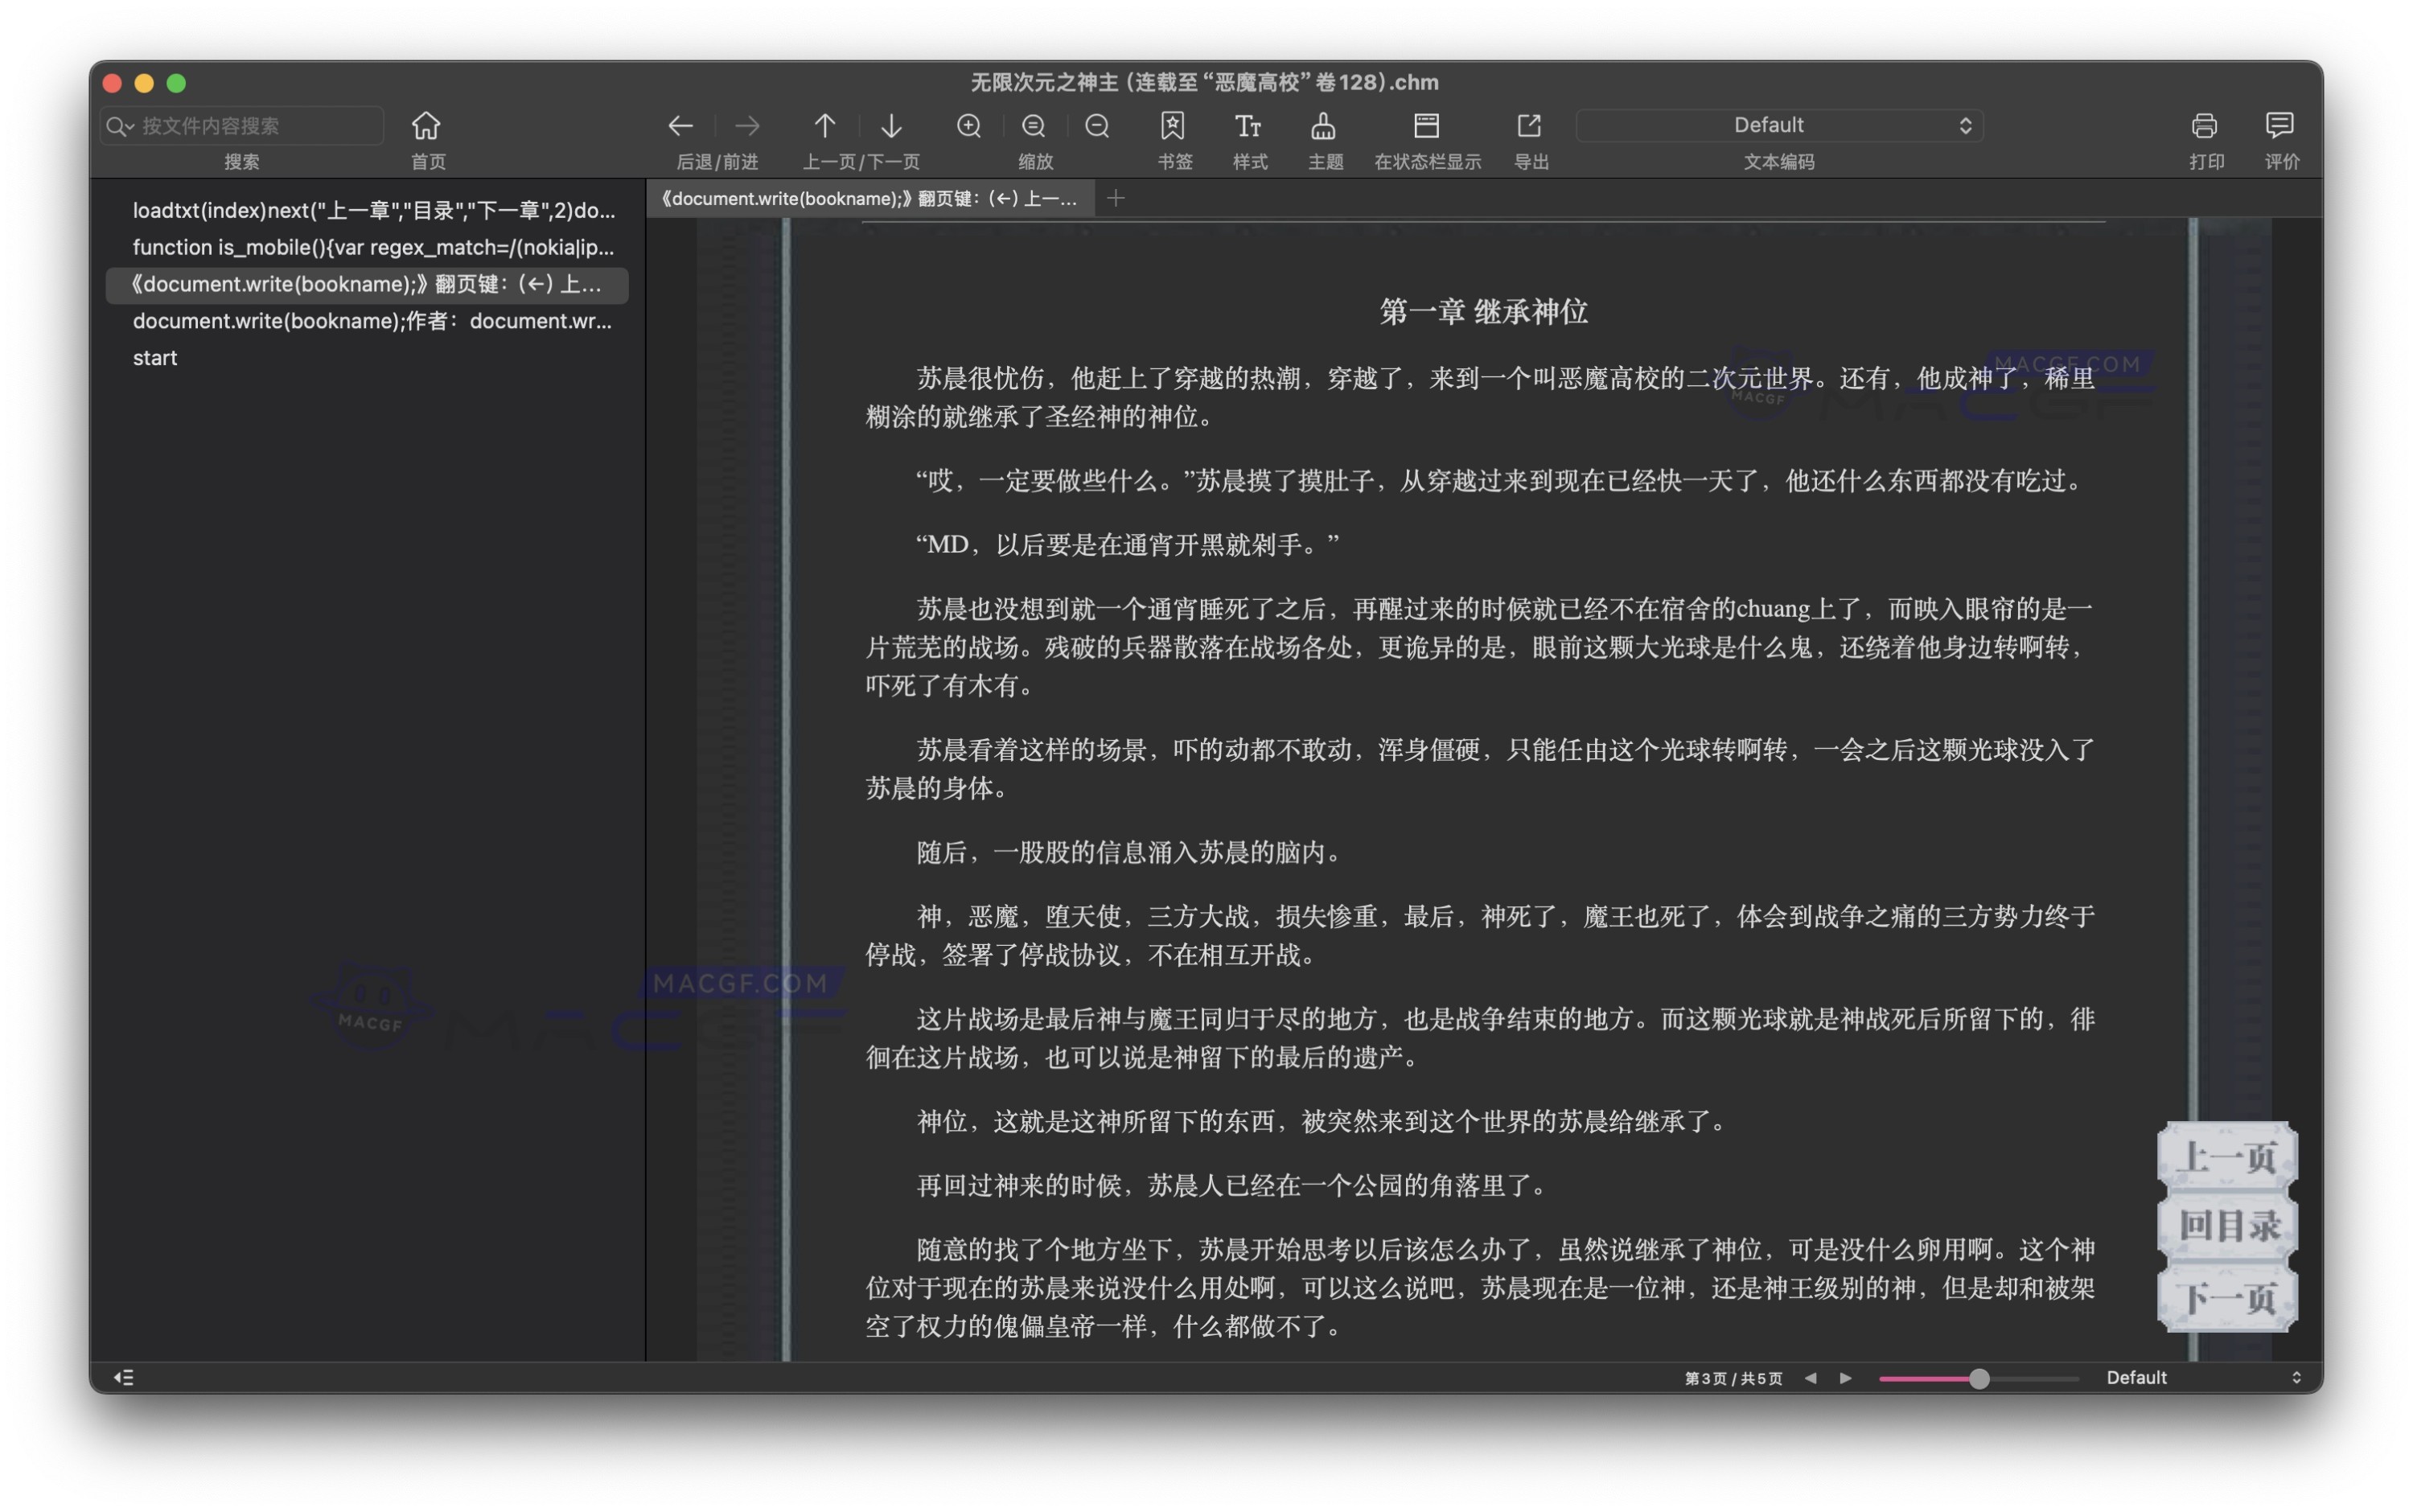This screenshot has height=1512, width=2413.
Task: Open the 书签 bookmarks panel
Action: [x=1173, y=126]
